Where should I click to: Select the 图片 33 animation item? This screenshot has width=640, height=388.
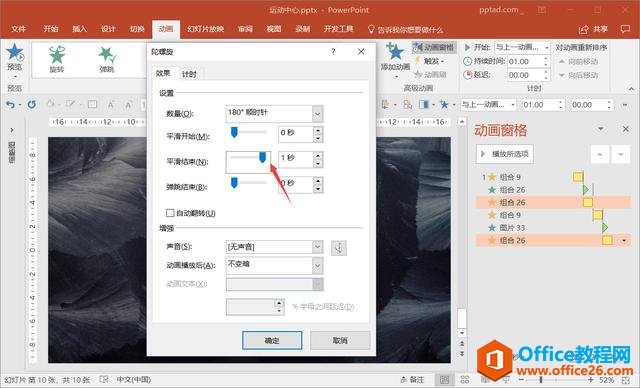tap(553, 228)
